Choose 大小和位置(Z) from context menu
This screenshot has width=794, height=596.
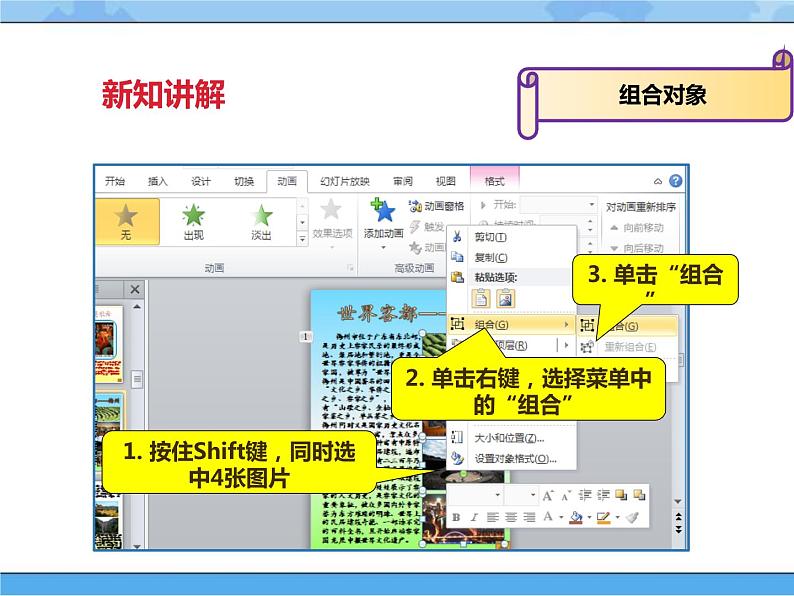click(x=509, y=438)
